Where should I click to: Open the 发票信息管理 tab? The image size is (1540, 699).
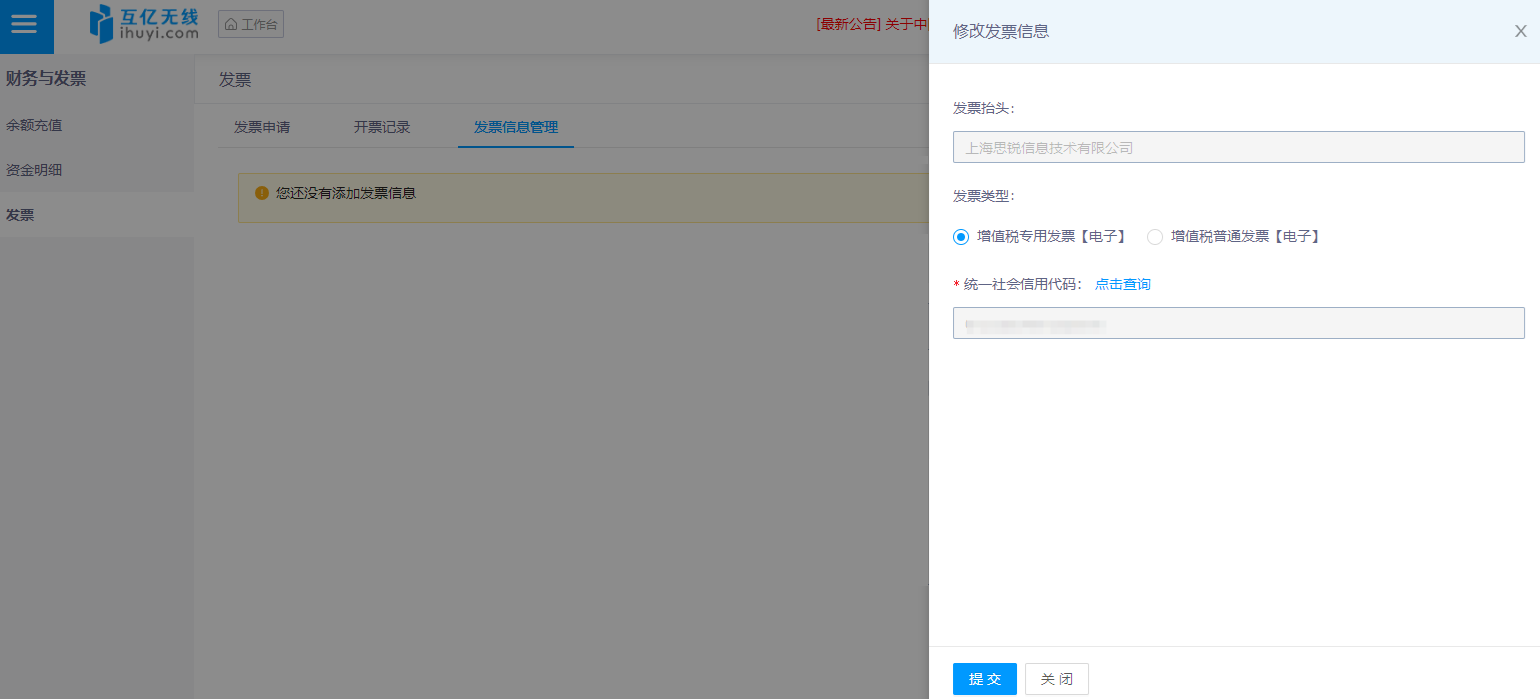click(516, 127)
